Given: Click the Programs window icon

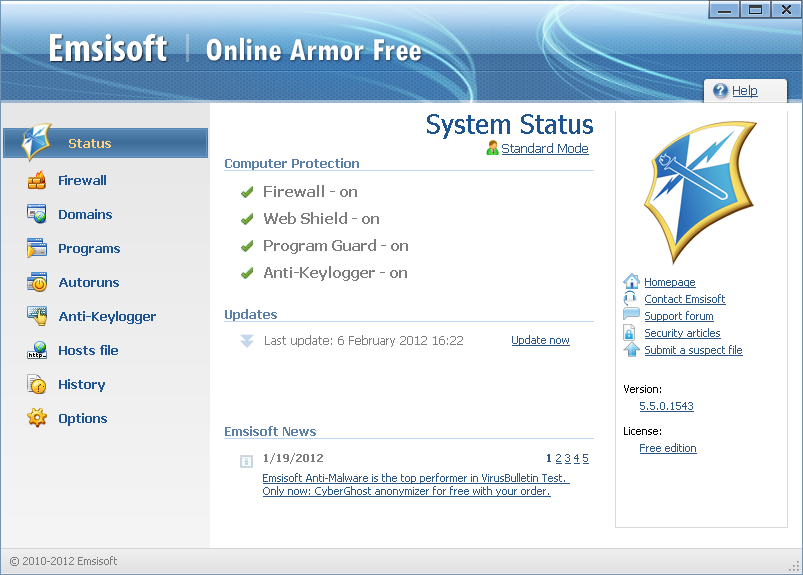Looking at the screenshot, I should click(37, 248).
